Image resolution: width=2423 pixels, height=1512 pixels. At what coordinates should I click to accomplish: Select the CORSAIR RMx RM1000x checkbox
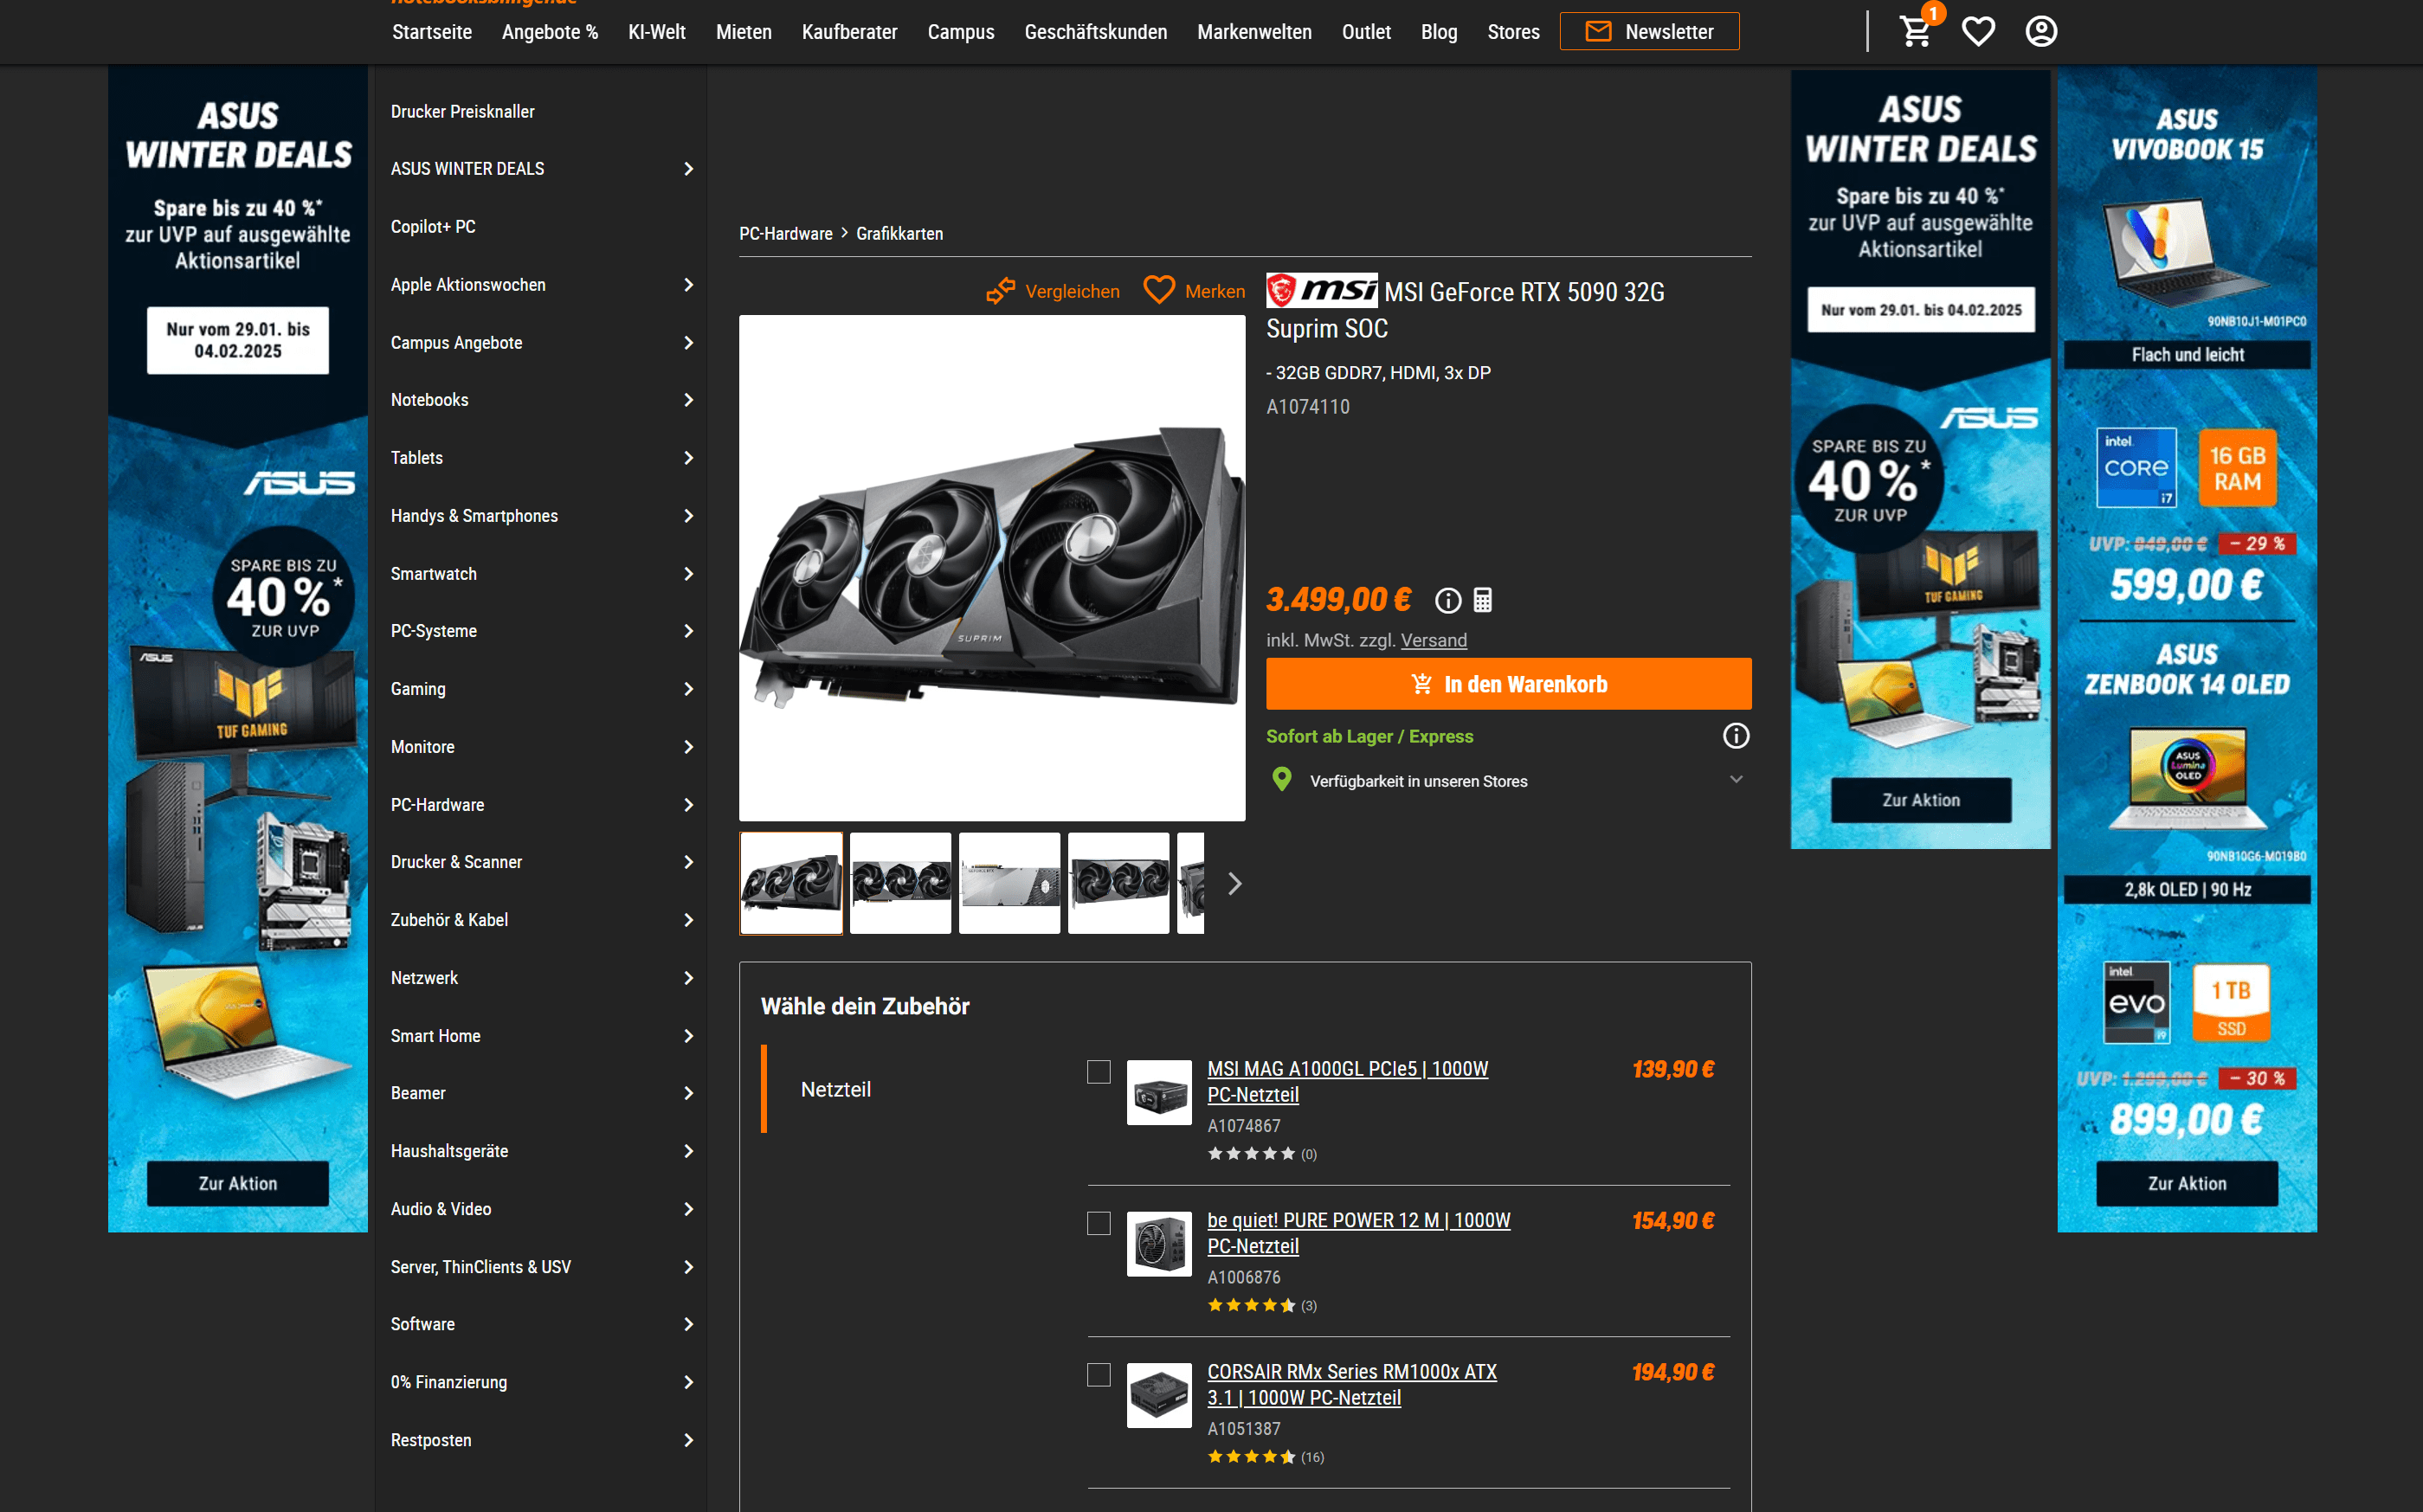coord(1099,1375)
